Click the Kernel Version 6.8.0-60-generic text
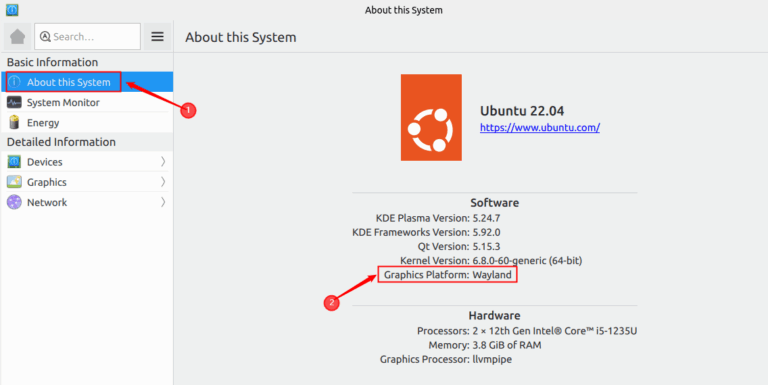768x385 pixels. [527, 261]
